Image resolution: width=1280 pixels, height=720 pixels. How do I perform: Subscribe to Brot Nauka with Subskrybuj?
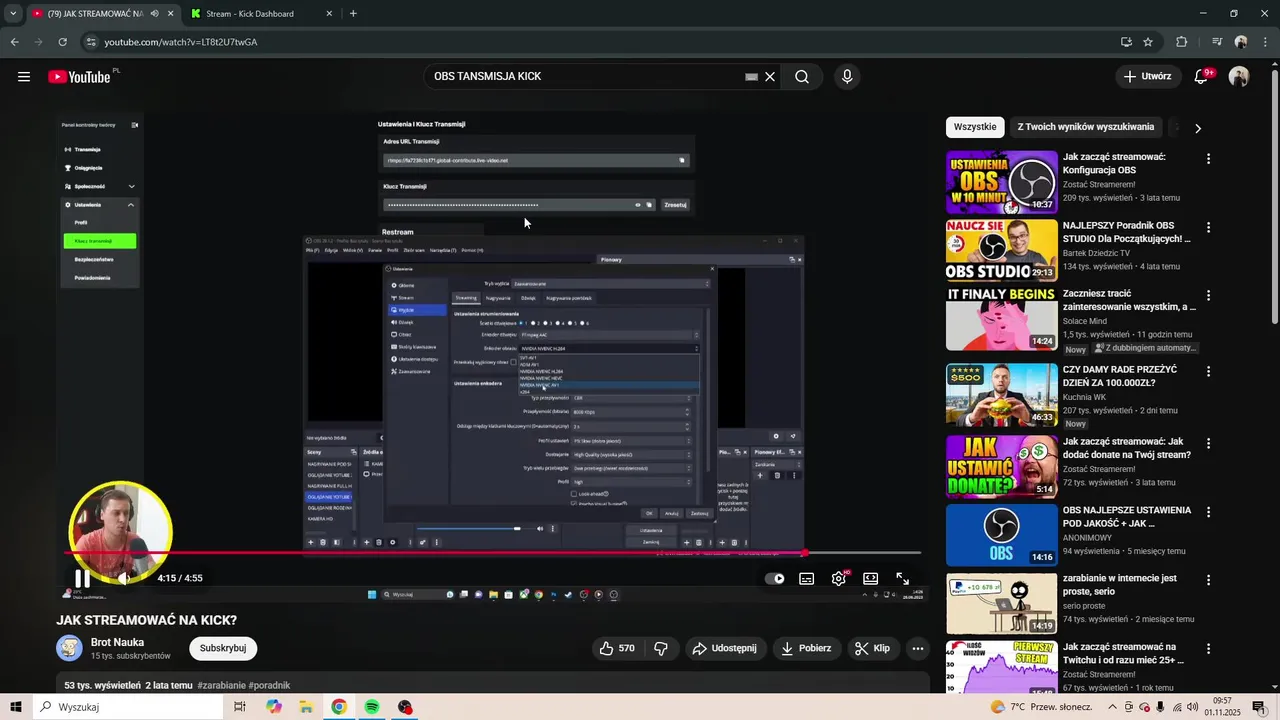(x=223, y=648)
